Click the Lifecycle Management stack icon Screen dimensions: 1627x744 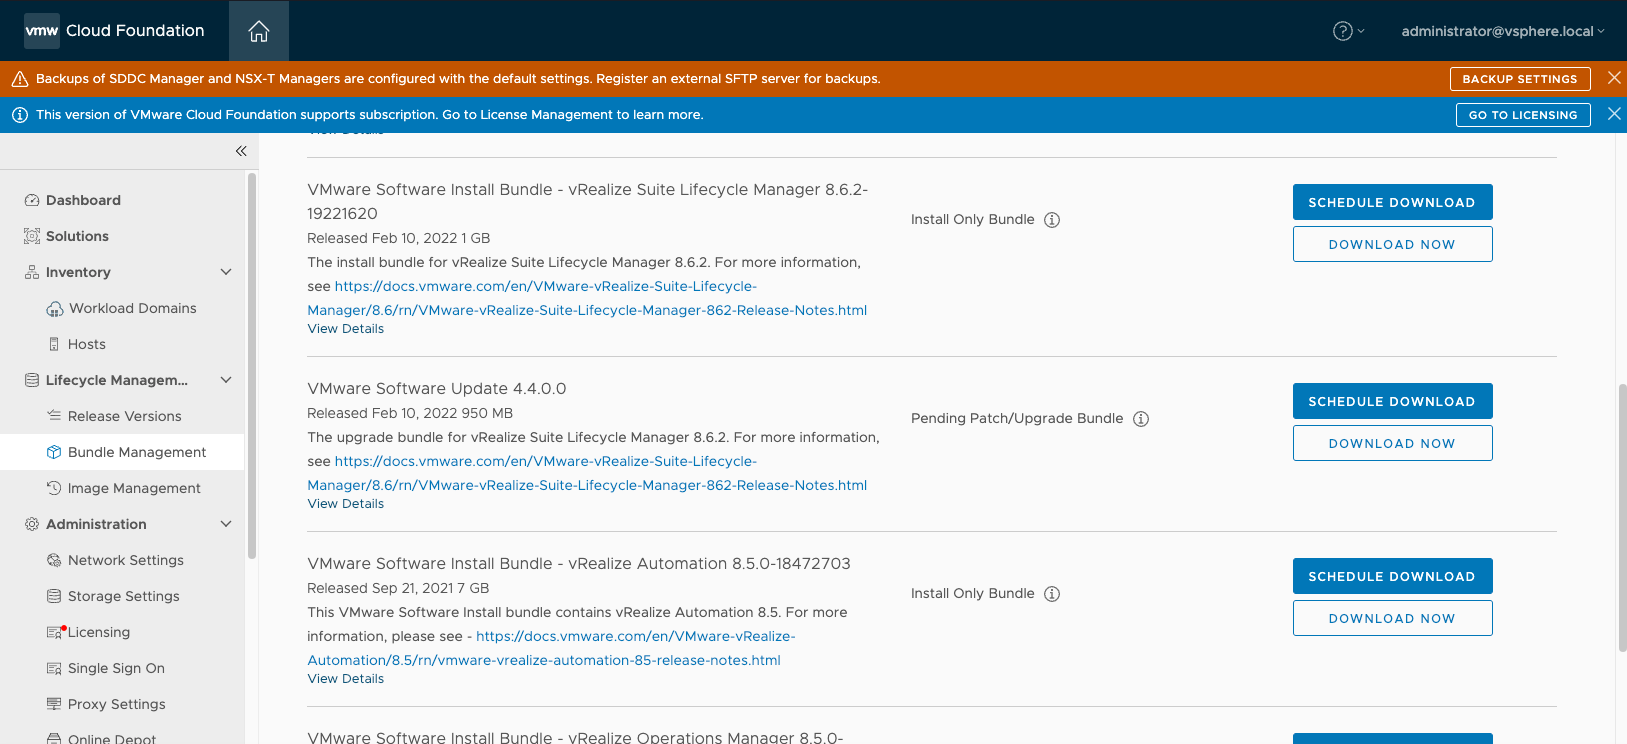[x=32, y=380]
